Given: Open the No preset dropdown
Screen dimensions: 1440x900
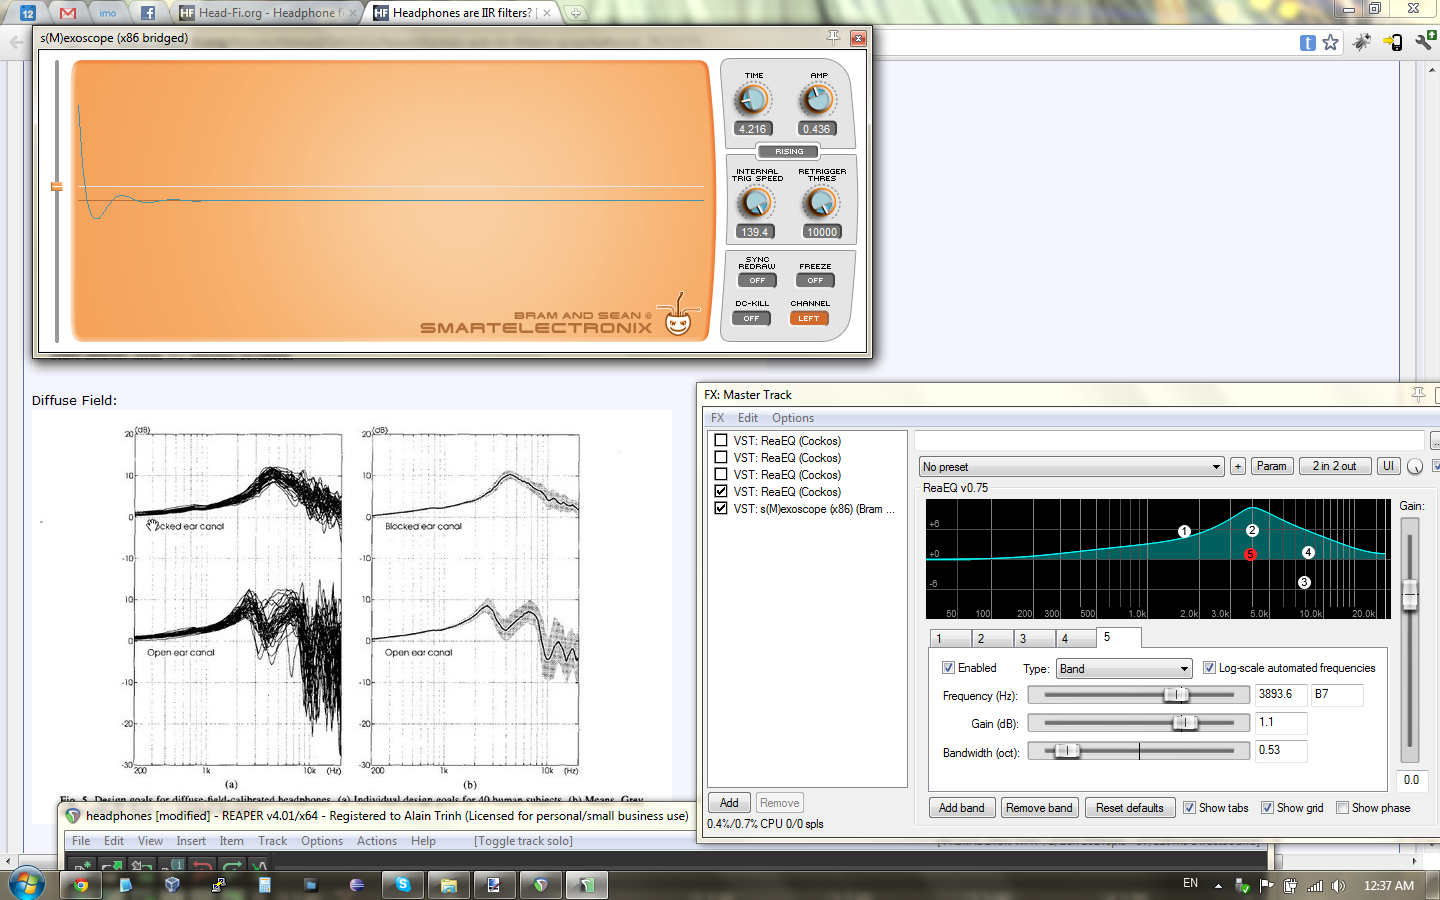Looking at the screenshot, I should (x=1071, y=467).
